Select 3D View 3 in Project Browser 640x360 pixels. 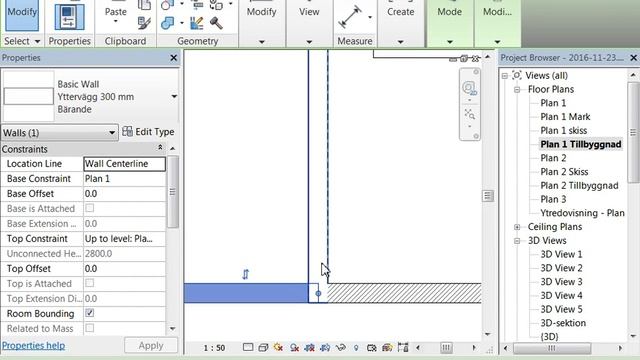point(561,282)
